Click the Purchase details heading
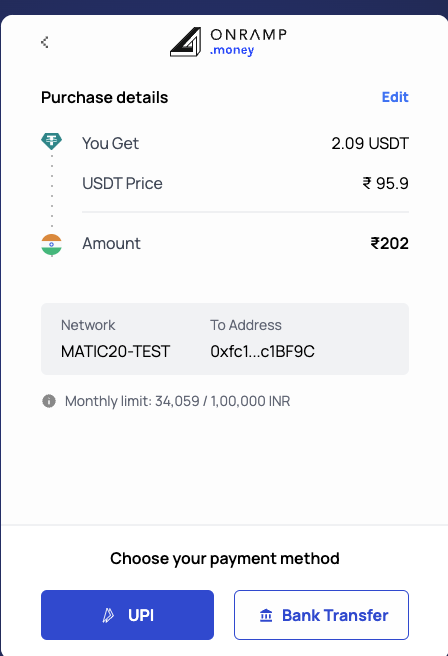Screen dimensions: 448x656 click(x=105, y=97)
